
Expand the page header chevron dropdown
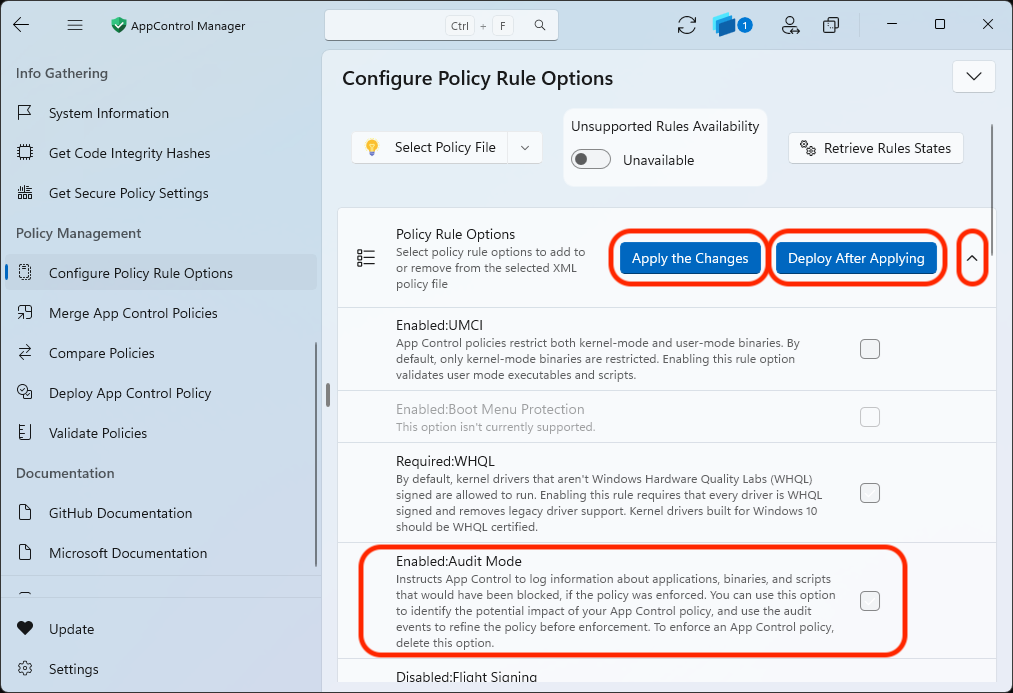point(974,77)
